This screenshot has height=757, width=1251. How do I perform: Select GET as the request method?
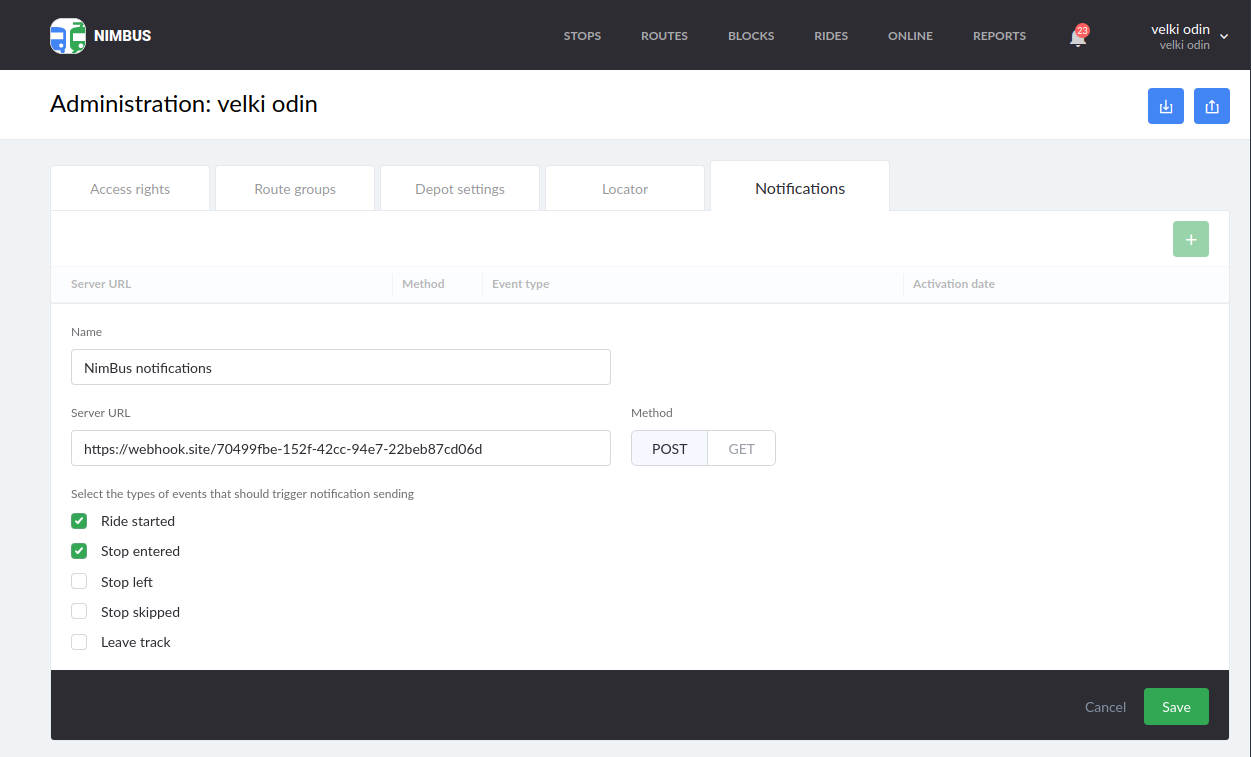[x=741, y=448]
